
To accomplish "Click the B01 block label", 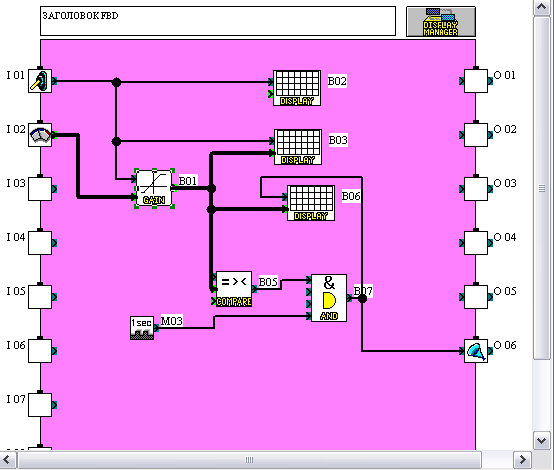I will point(188,181).
